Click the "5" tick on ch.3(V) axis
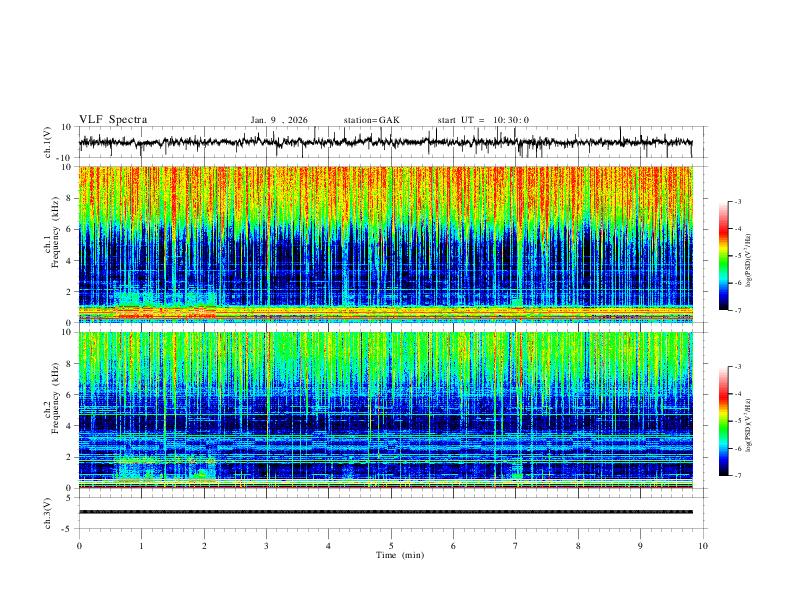Viewport: 792px width, 612px height. tap(69, 498)
